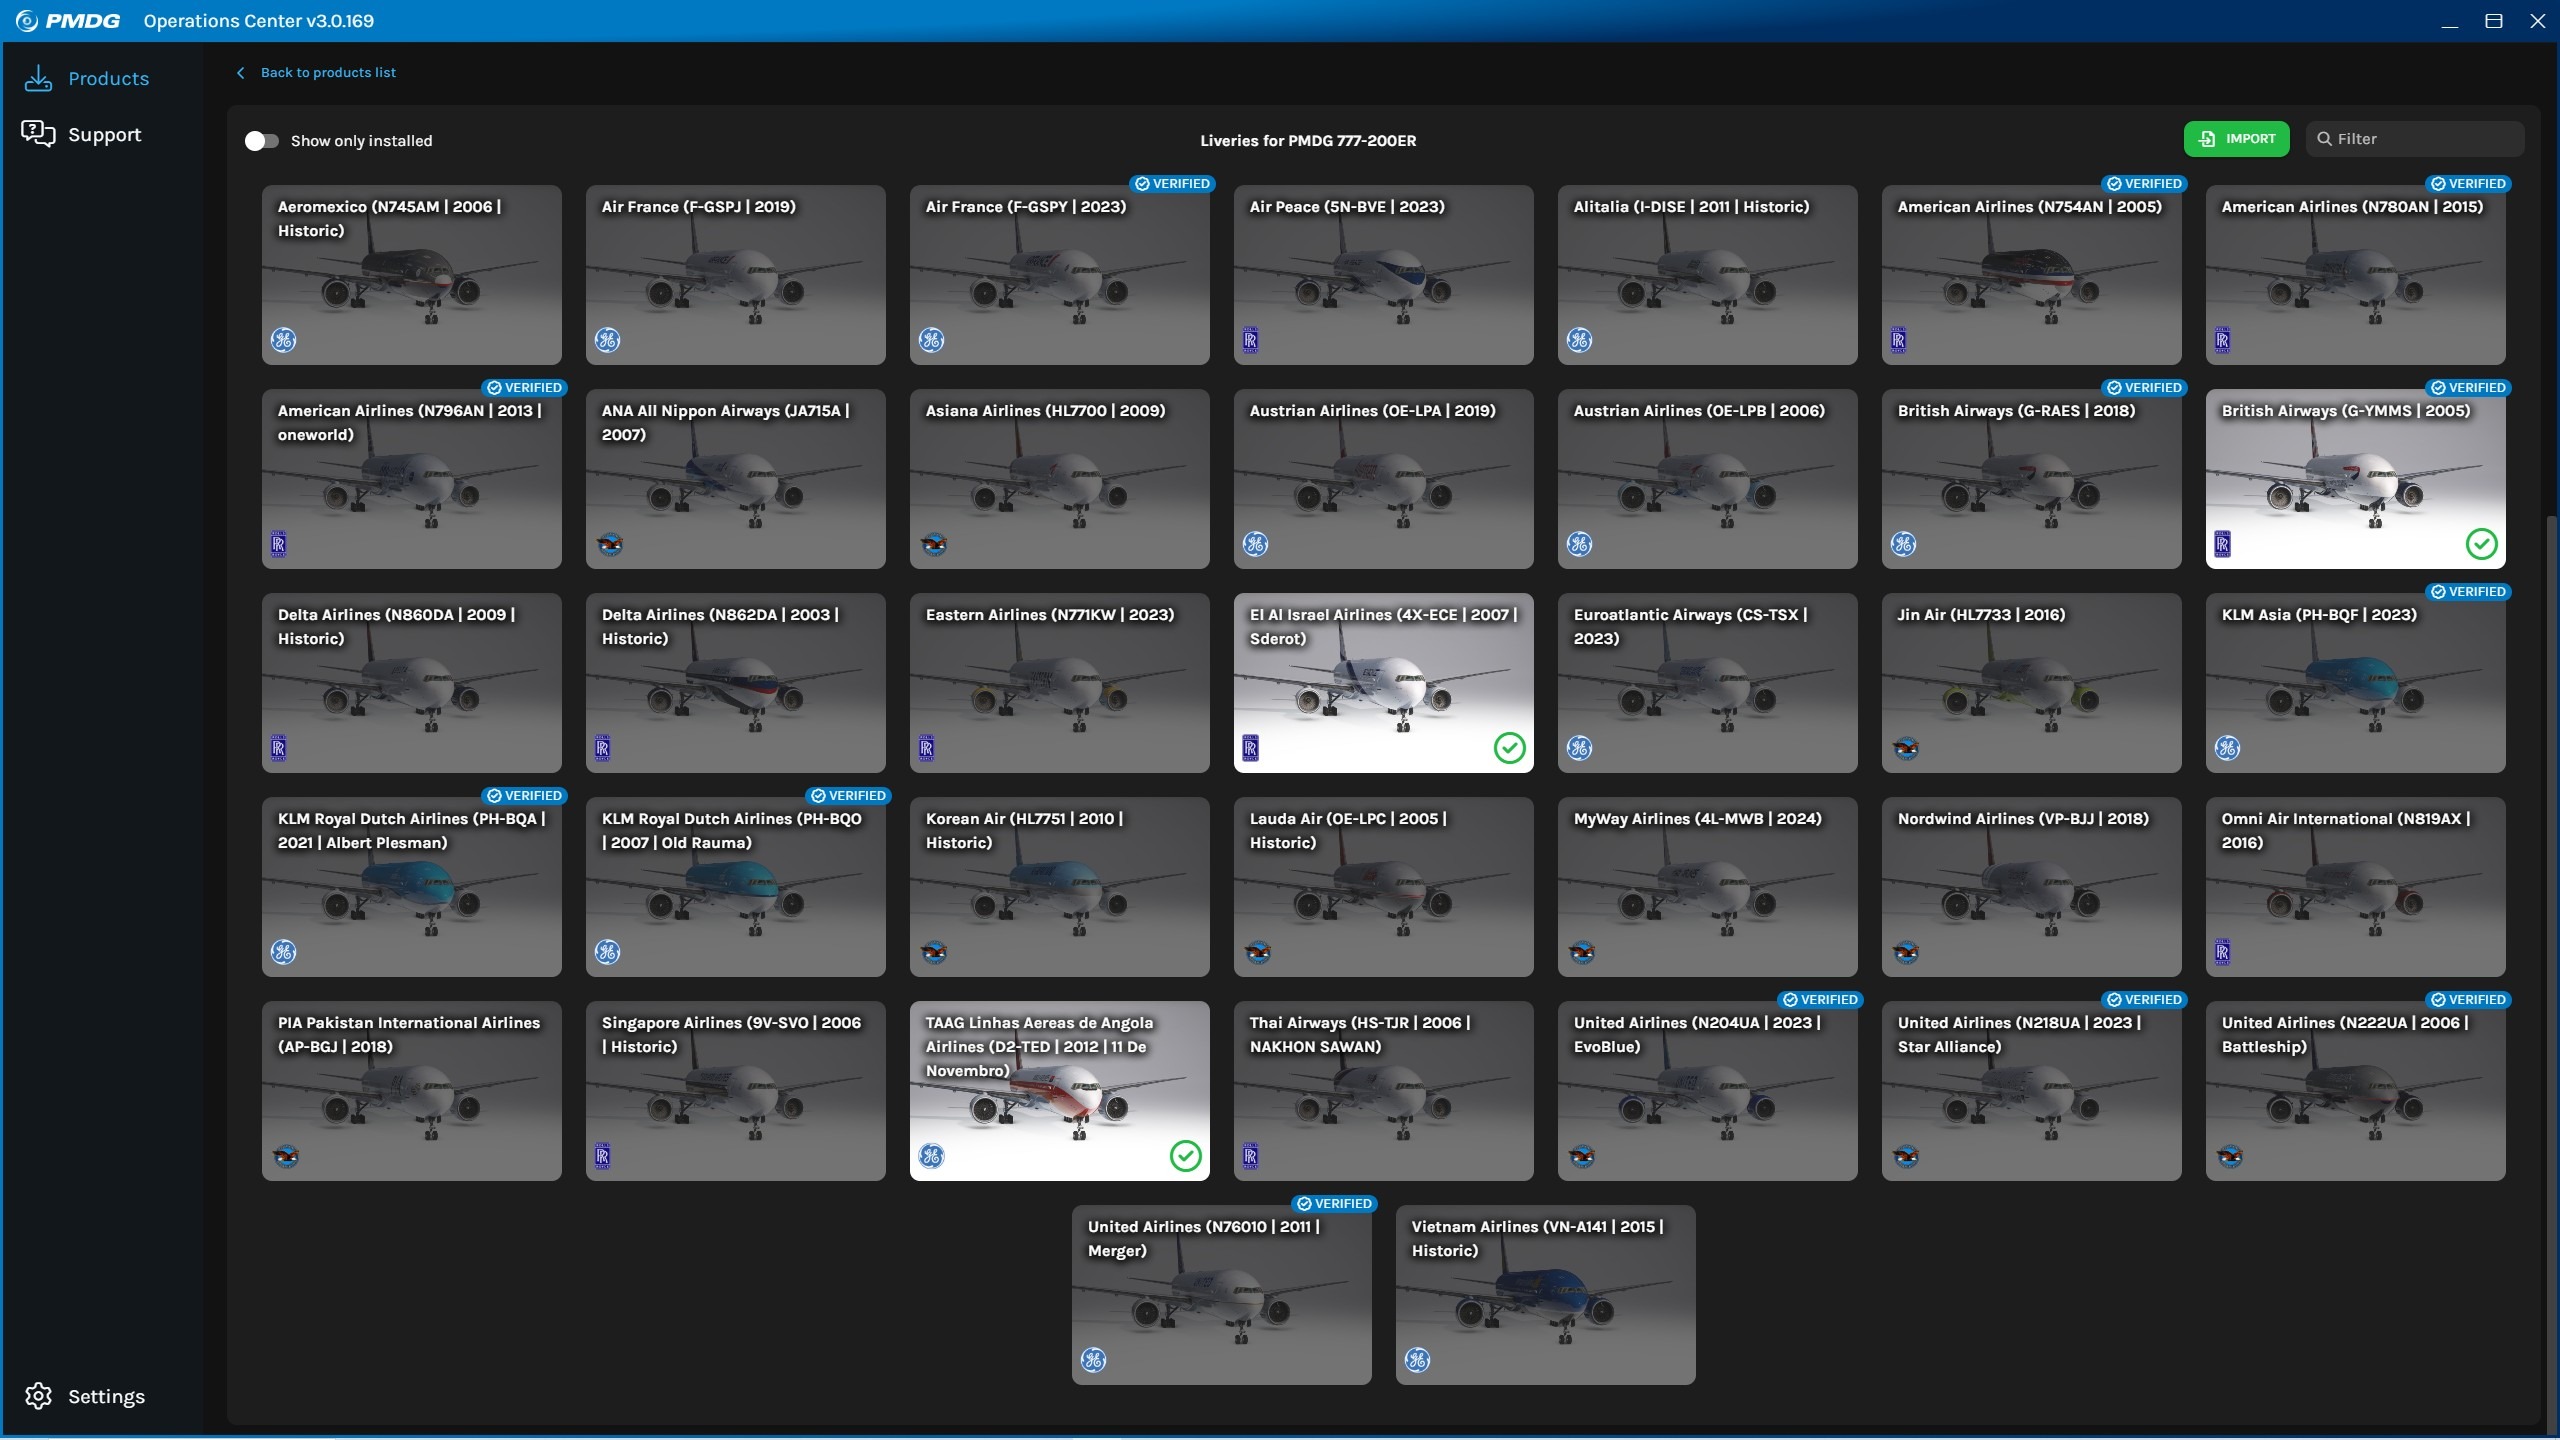The width and height of the screenshot is (2560, 1440).
Task: Click the Settings gear icon
Action: [38, 1396]
